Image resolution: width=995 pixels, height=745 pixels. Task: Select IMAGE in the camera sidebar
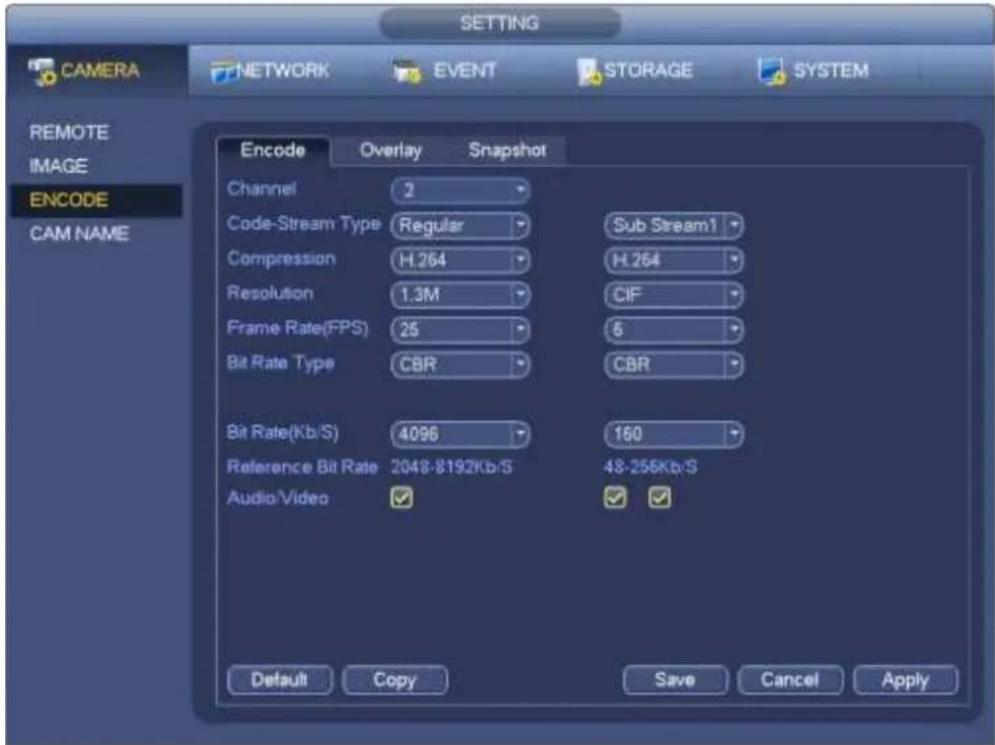click(58, 166)
